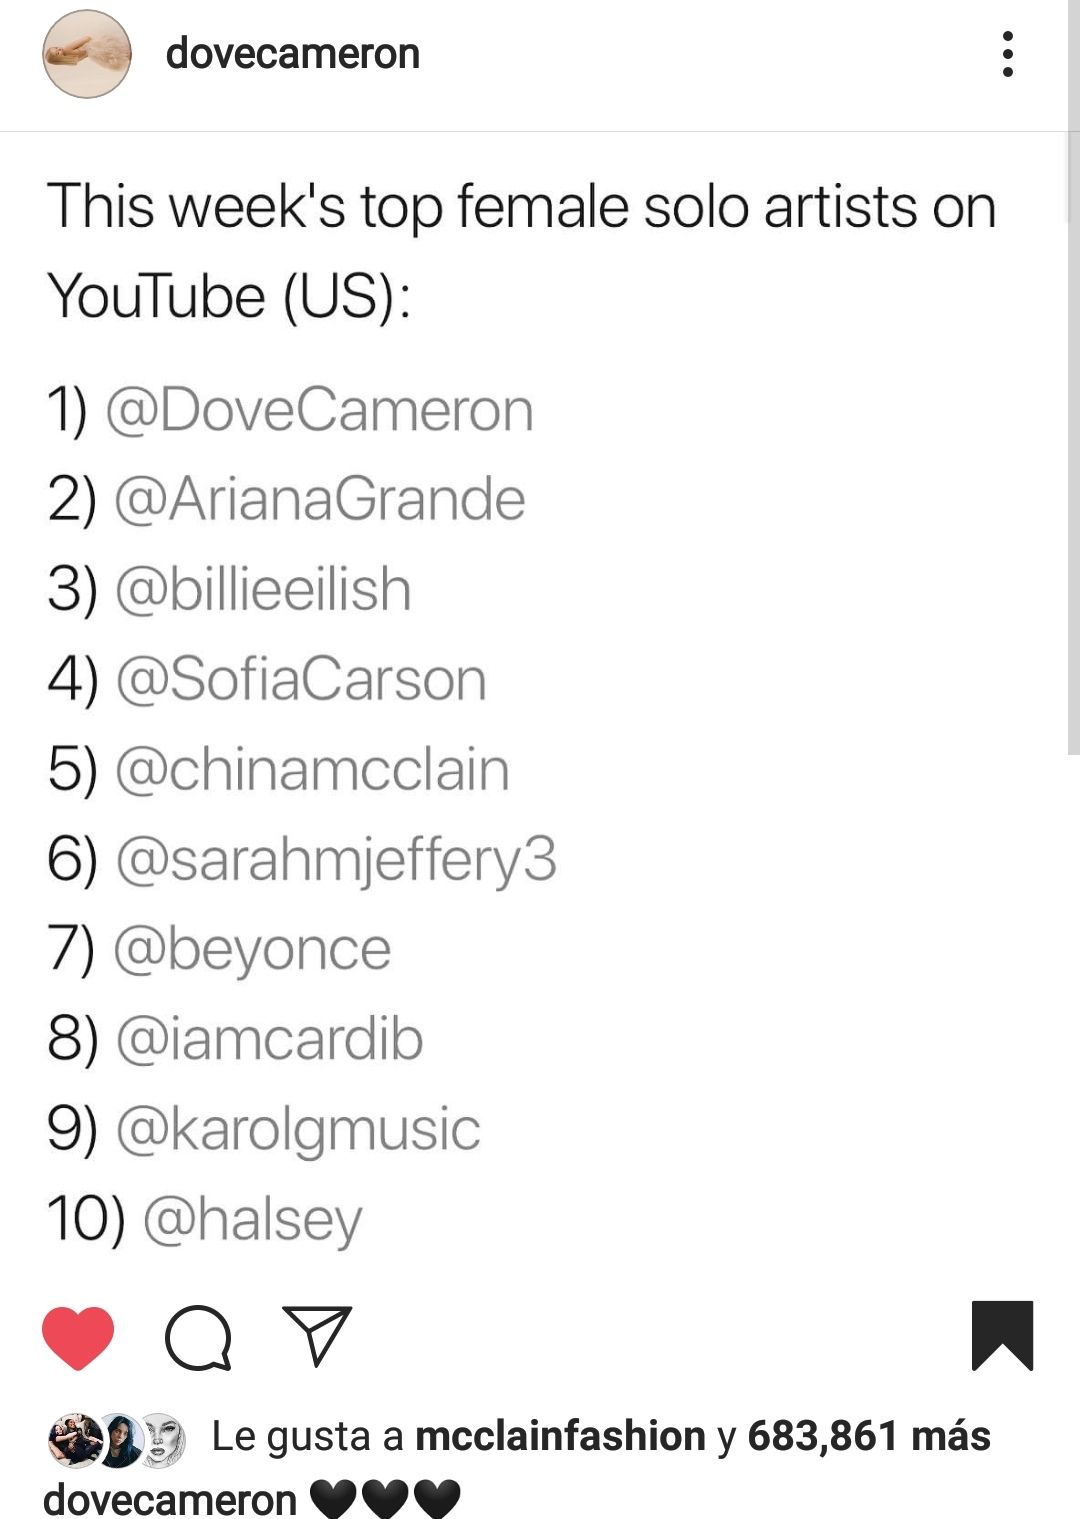This screenshot has width=1080, height=1519.
Task: Share post using paper plane icon
Action: tap(318, 1336)
